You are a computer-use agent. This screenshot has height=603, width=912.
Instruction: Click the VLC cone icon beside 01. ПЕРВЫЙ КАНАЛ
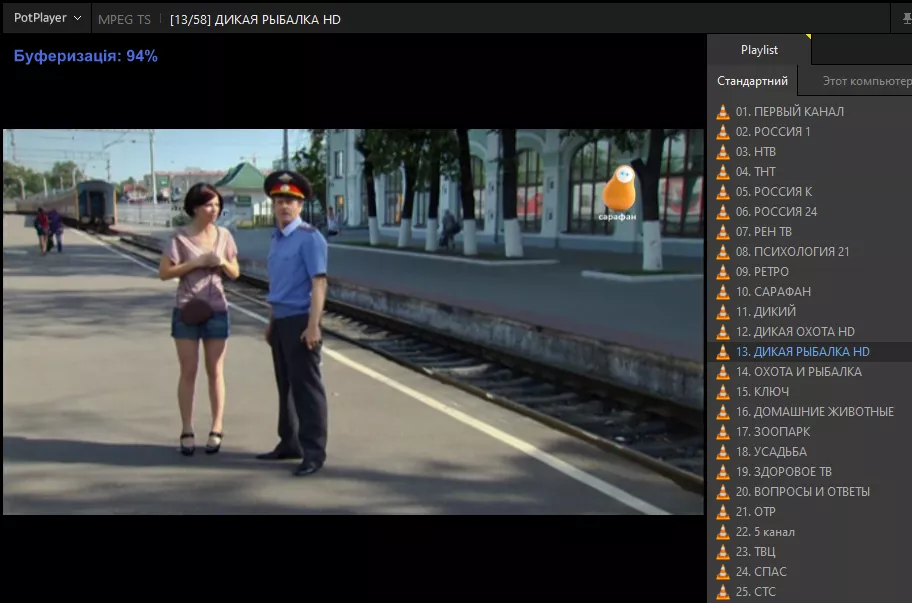point(723,112)
